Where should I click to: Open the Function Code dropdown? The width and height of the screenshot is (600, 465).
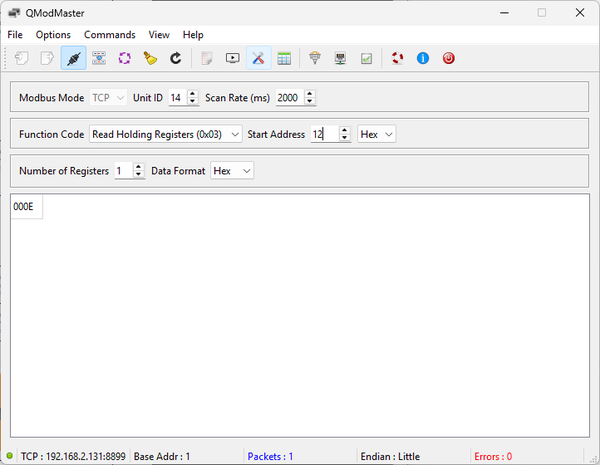click(x=165, y=134)
